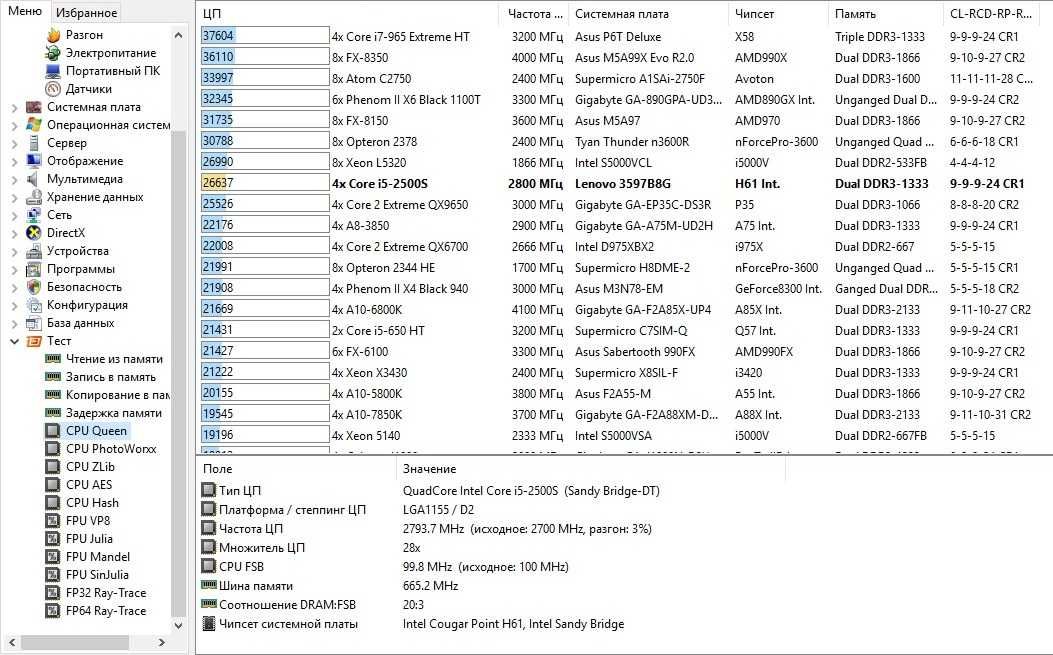Open the CPU Hash benchmark
Screen dimensions: 1053x655
tap(92, 503)
